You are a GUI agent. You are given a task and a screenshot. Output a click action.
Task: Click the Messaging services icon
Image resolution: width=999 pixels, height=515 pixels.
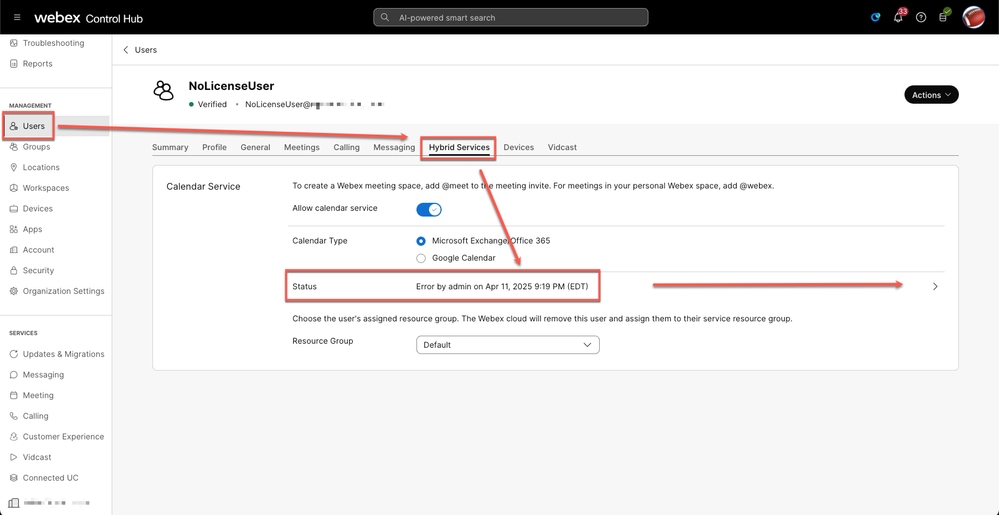coord(13,375)
